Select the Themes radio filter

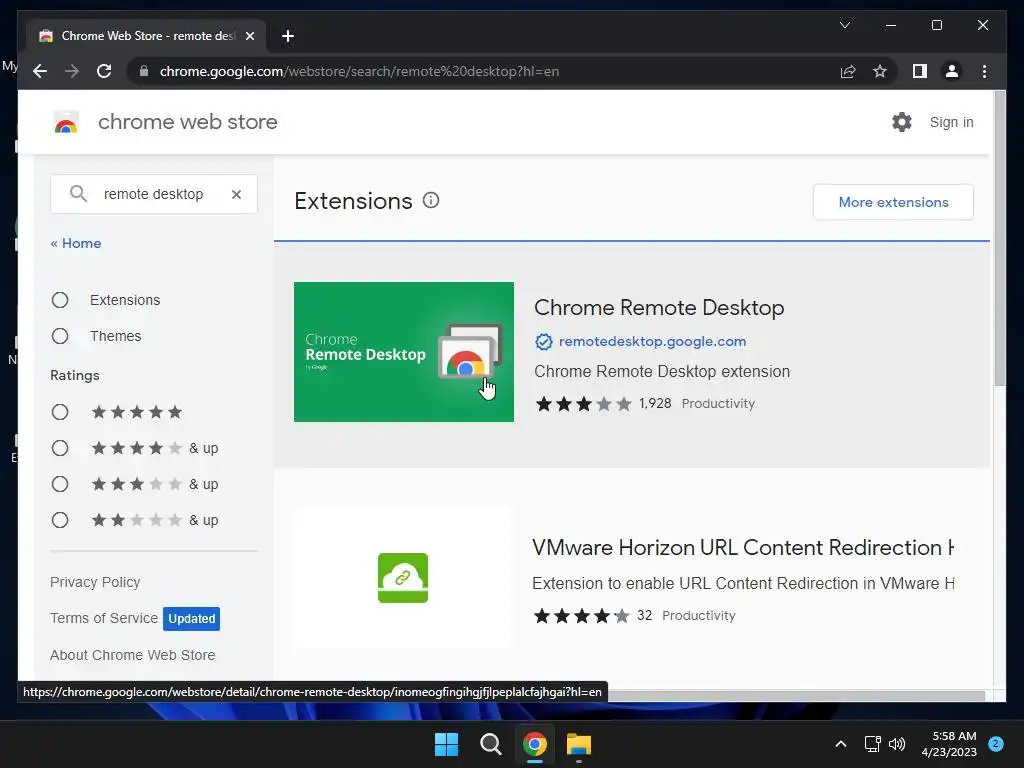click(60, 336)
